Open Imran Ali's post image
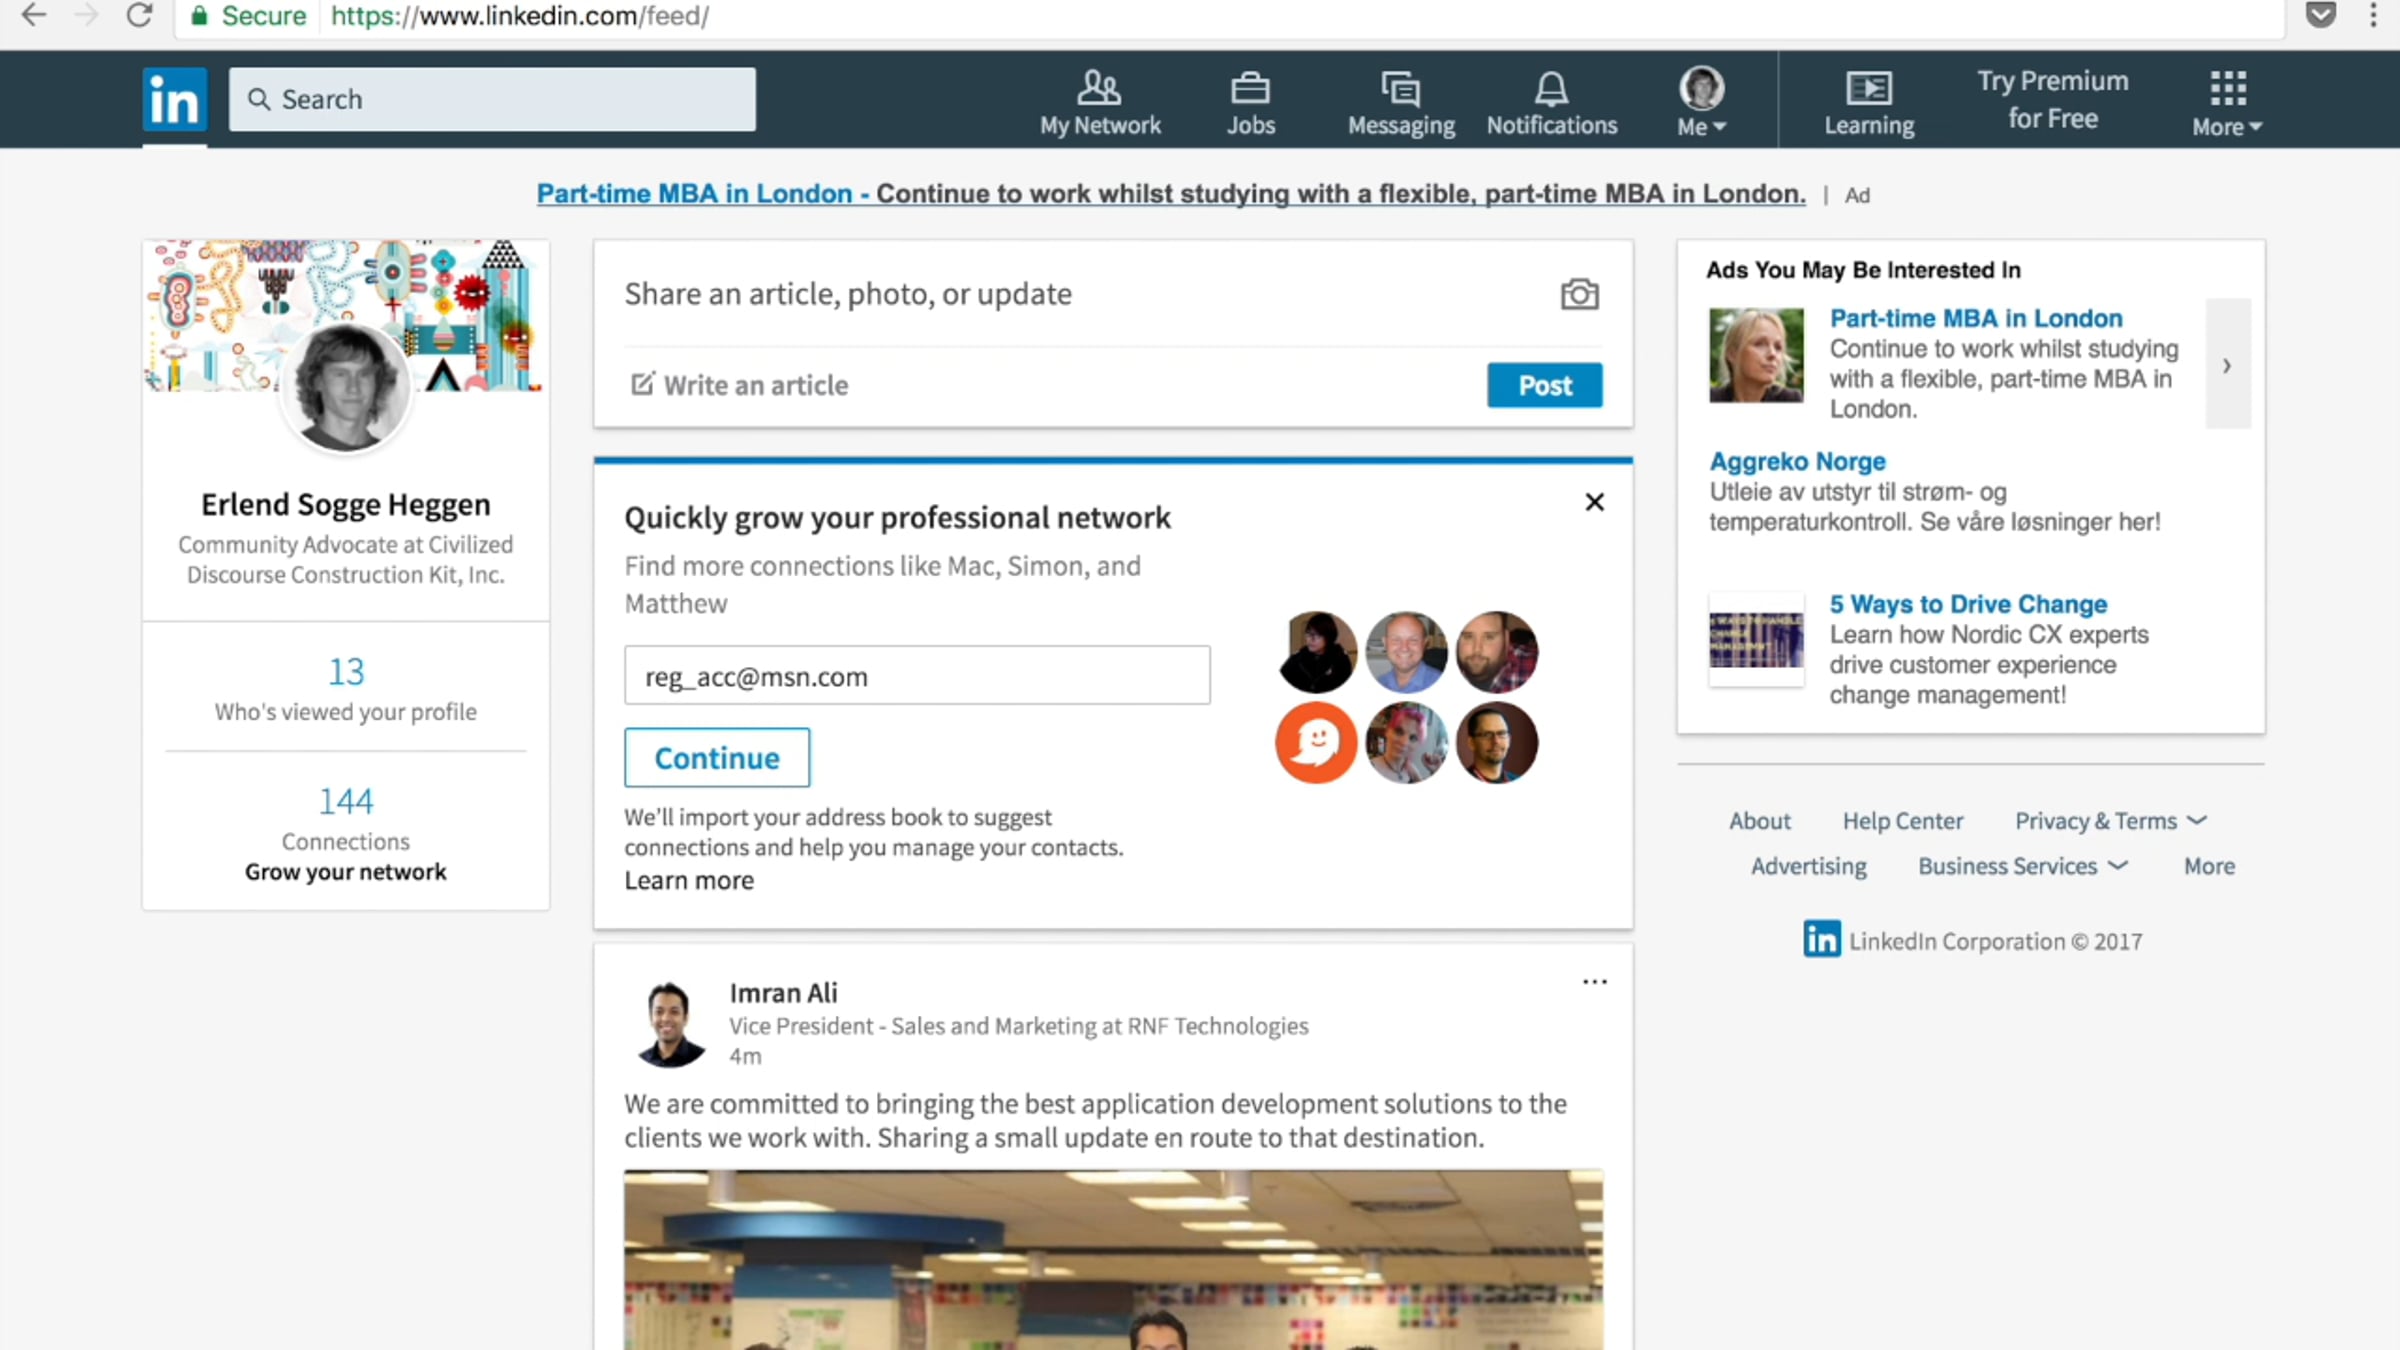2400x1350 pixels. (1113, 1260)
